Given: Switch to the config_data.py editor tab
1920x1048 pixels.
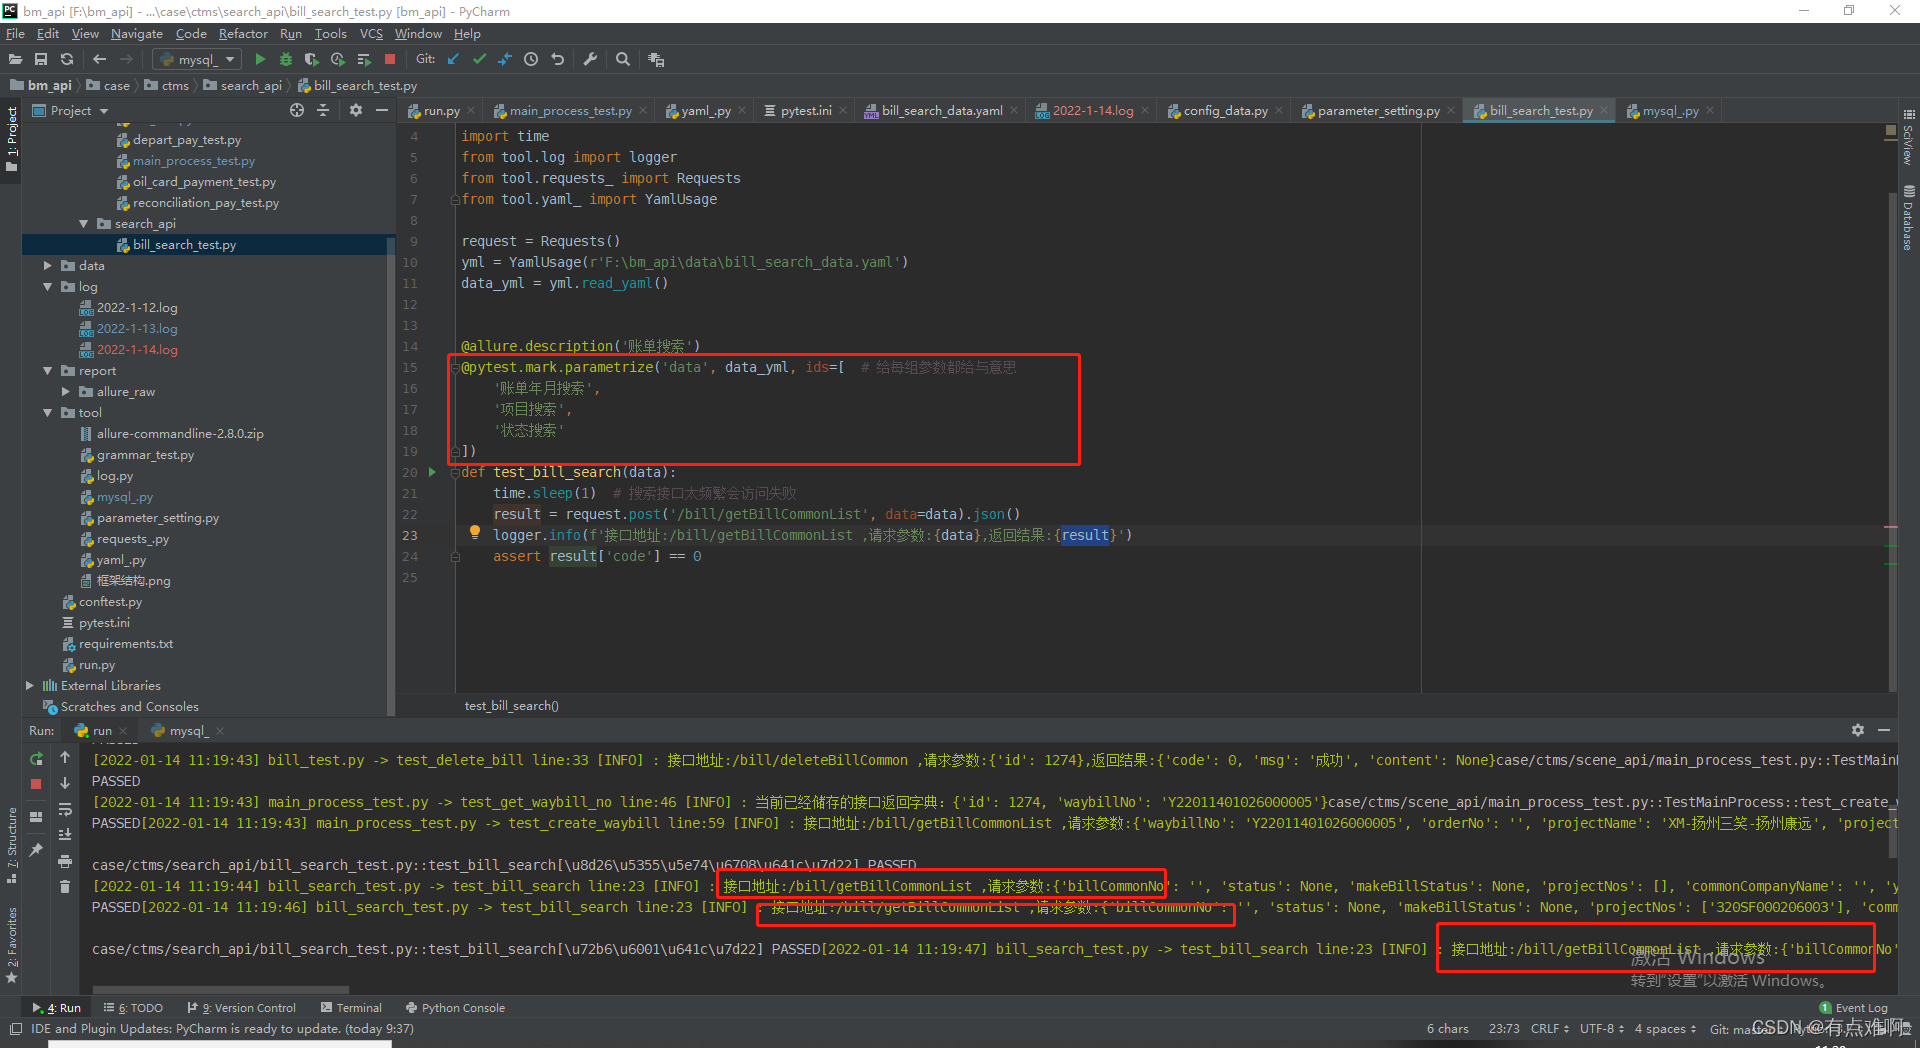Looking at the screenshot, I should point(1225,111).
